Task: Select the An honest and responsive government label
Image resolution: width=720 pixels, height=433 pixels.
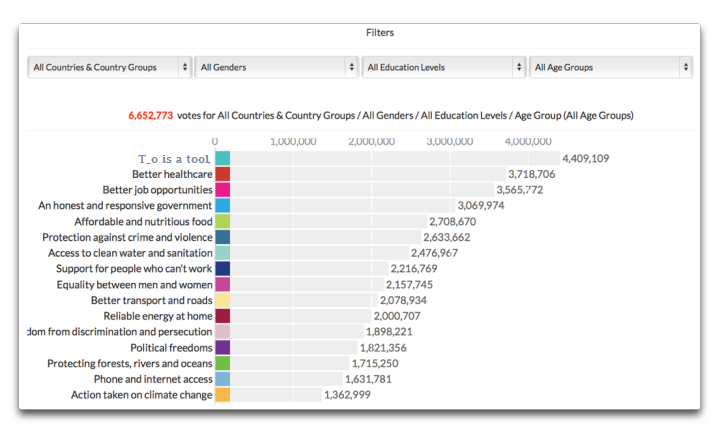Action: coord(125,205)
